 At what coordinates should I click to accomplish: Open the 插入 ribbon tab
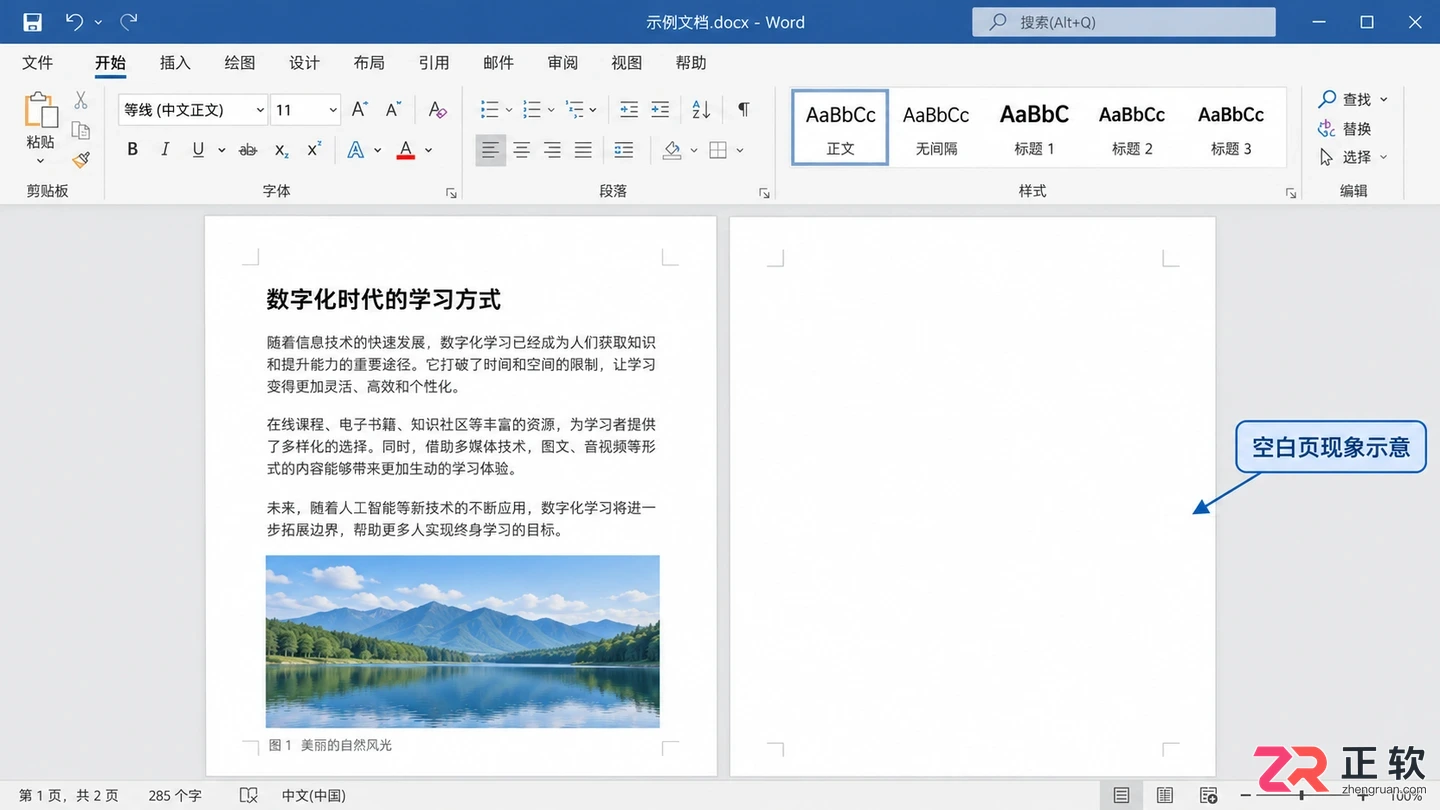(175, 63)
